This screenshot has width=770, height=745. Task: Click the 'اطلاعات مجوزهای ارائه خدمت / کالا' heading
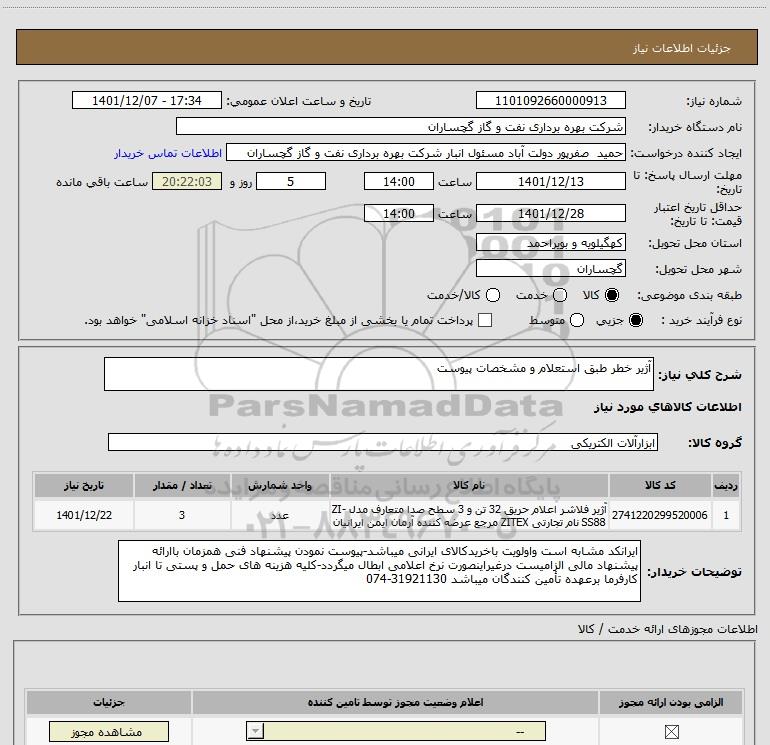[x=668, y=629]
